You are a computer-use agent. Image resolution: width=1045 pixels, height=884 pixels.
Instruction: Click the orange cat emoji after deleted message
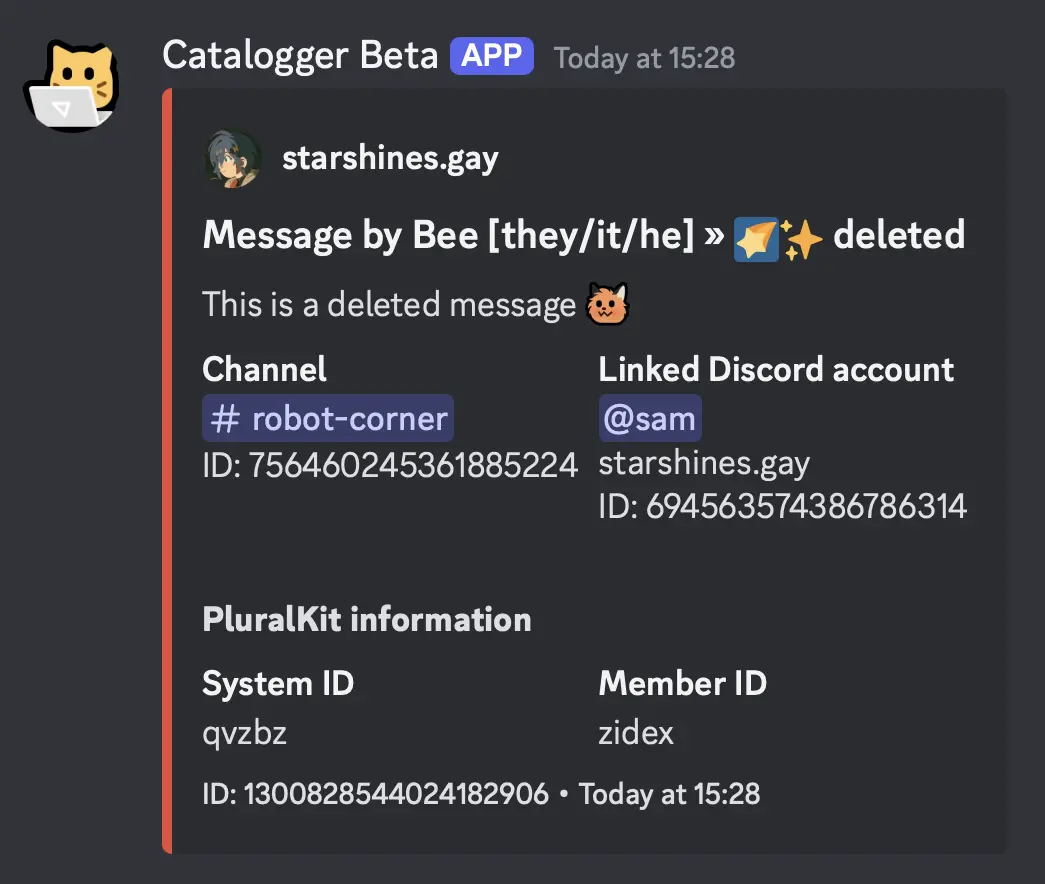[610, 304]
